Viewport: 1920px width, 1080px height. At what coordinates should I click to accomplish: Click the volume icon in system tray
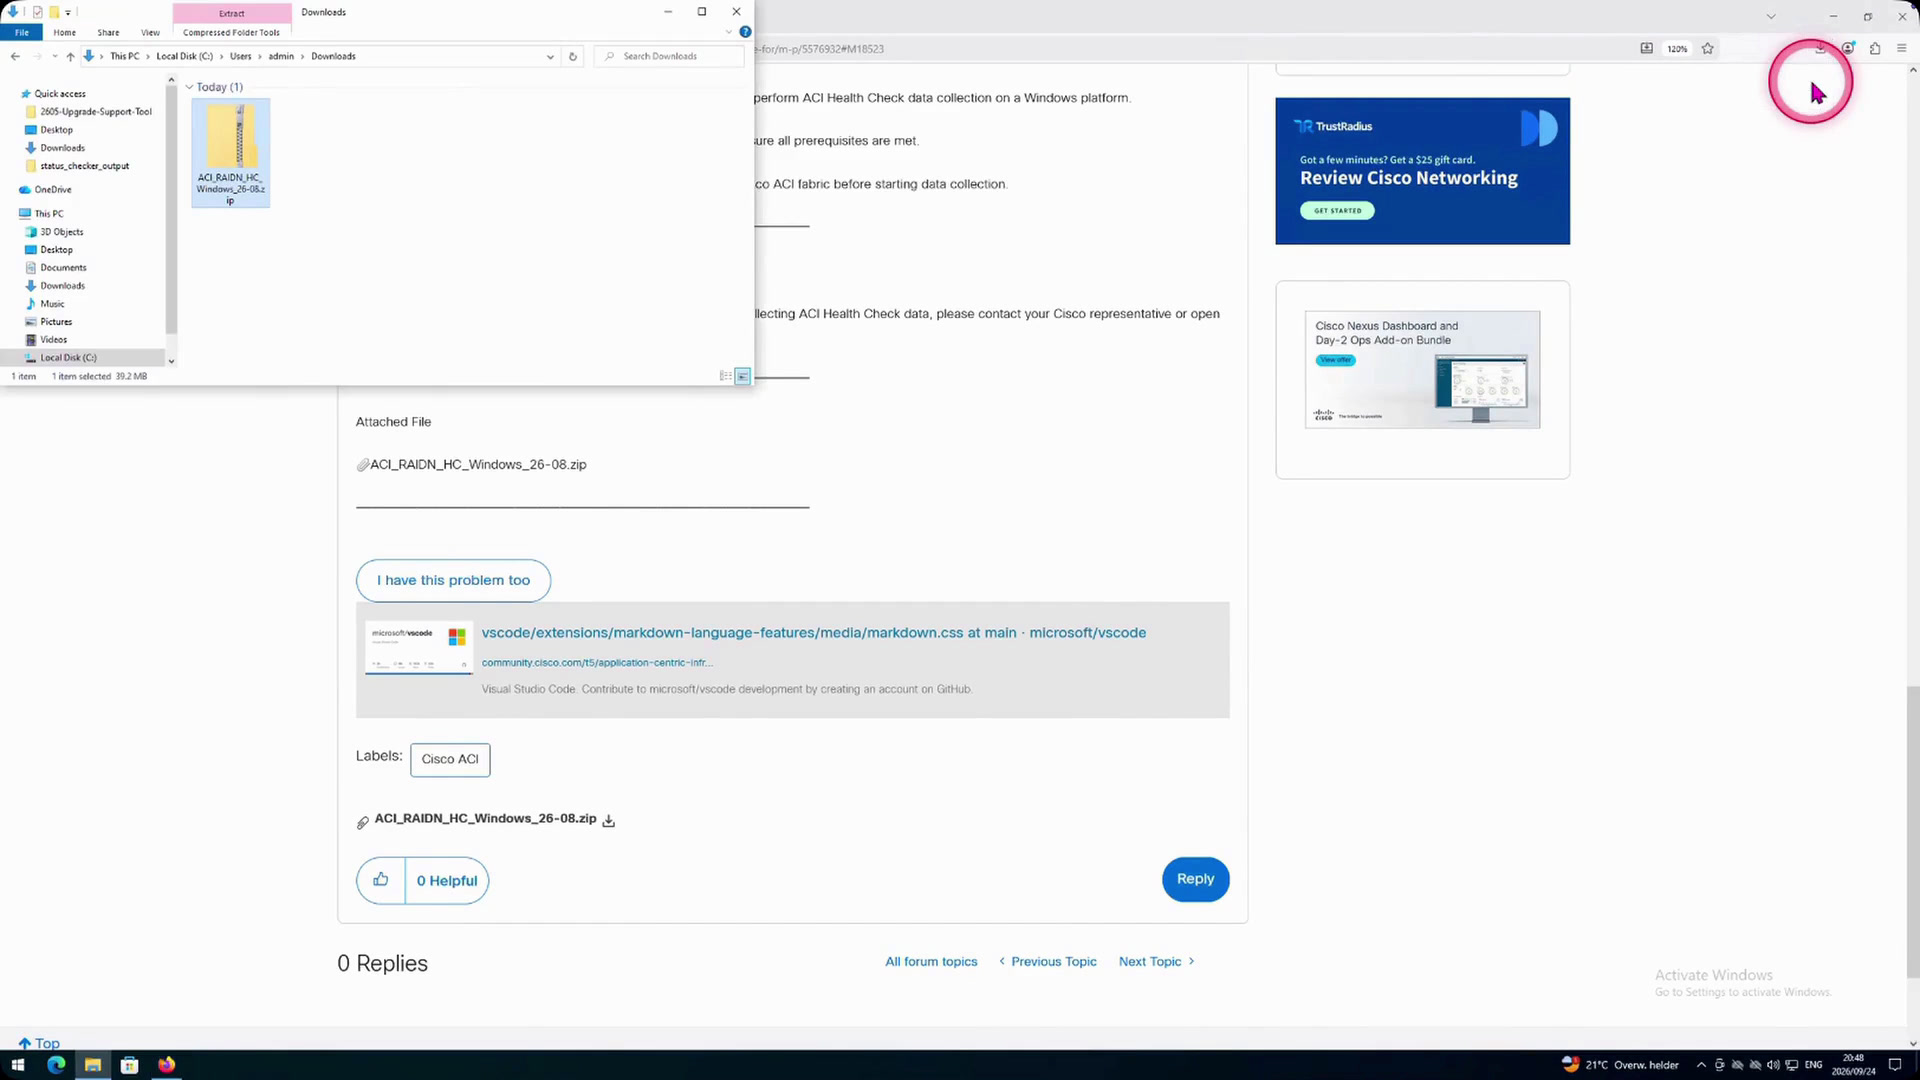[x=1773, y=1065]
